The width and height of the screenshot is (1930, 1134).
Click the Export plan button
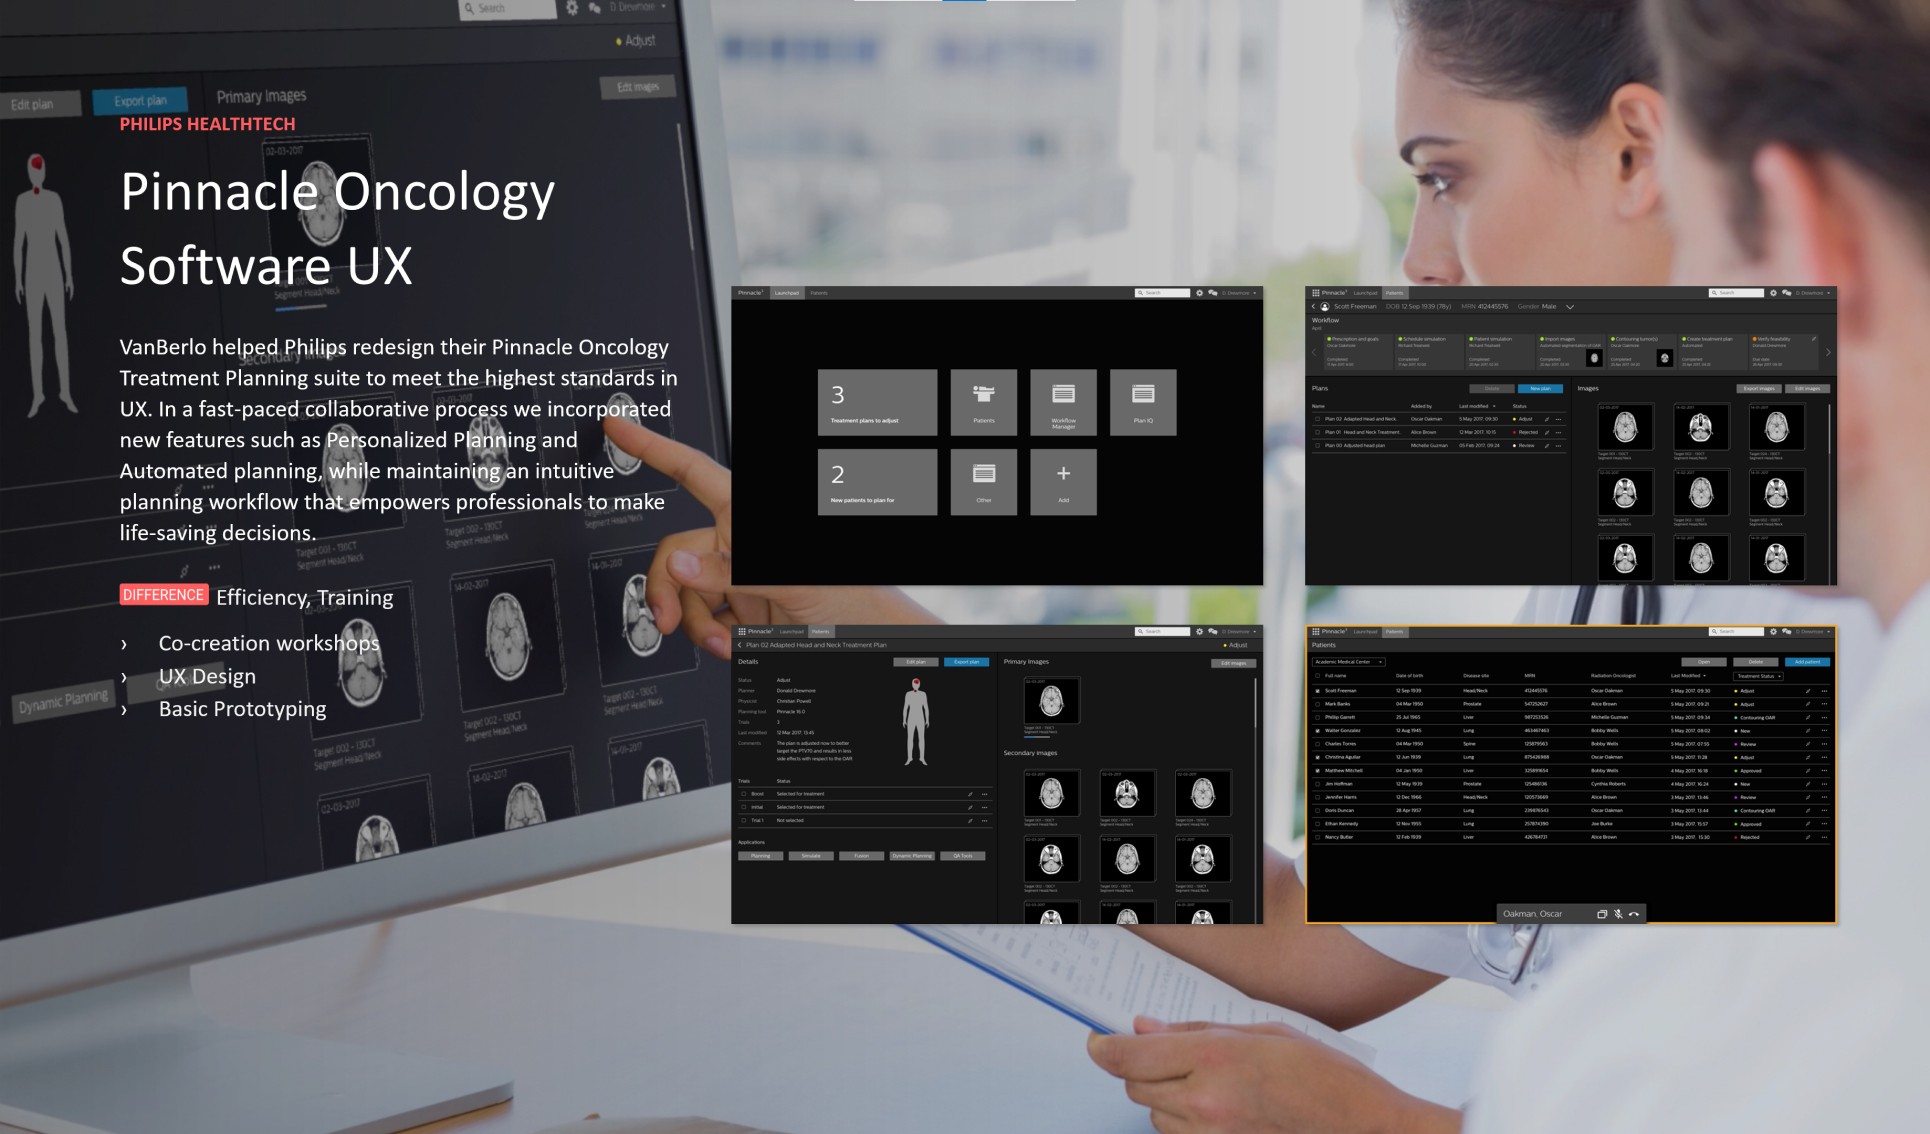138,96
